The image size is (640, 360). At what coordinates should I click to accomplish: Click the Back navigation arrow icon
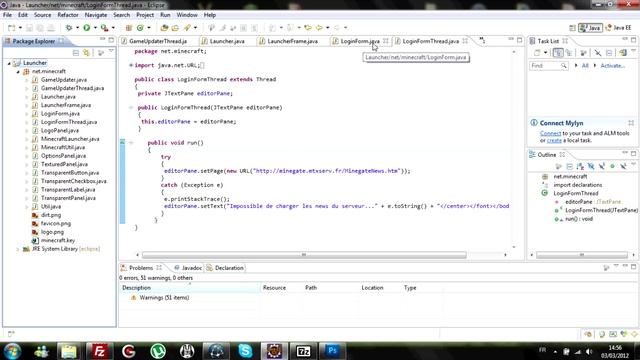(x=319, y=28)
